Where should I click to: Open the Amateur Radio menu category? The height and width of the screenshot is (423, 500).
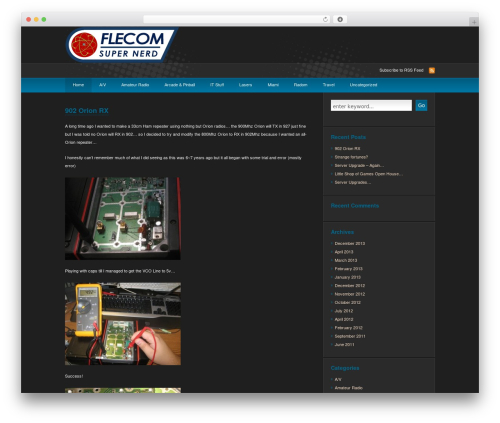[135, 85]
